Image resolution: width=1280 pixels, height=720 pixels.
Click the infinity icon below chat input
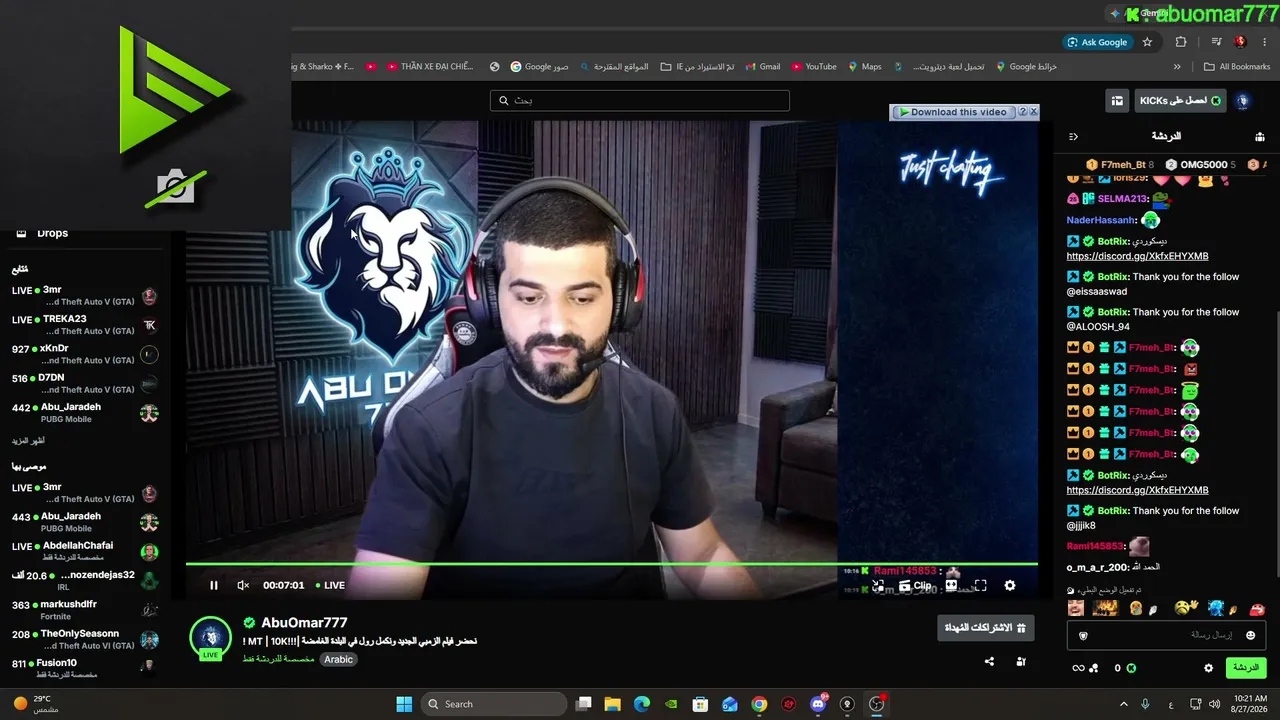pyautogui.click(x=1078, y=668)
